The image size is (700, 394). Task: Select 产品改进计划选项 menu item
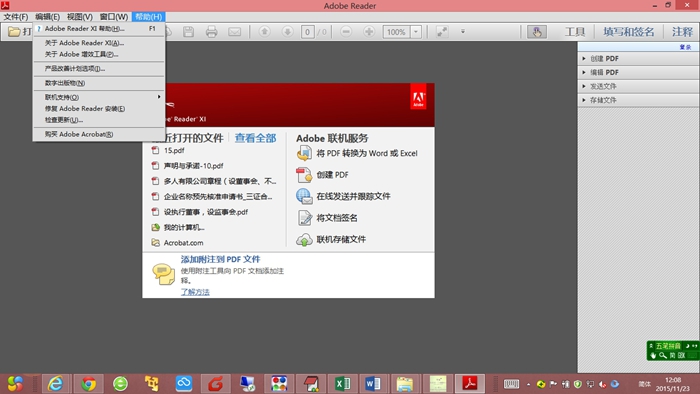[x=99, y=69]
